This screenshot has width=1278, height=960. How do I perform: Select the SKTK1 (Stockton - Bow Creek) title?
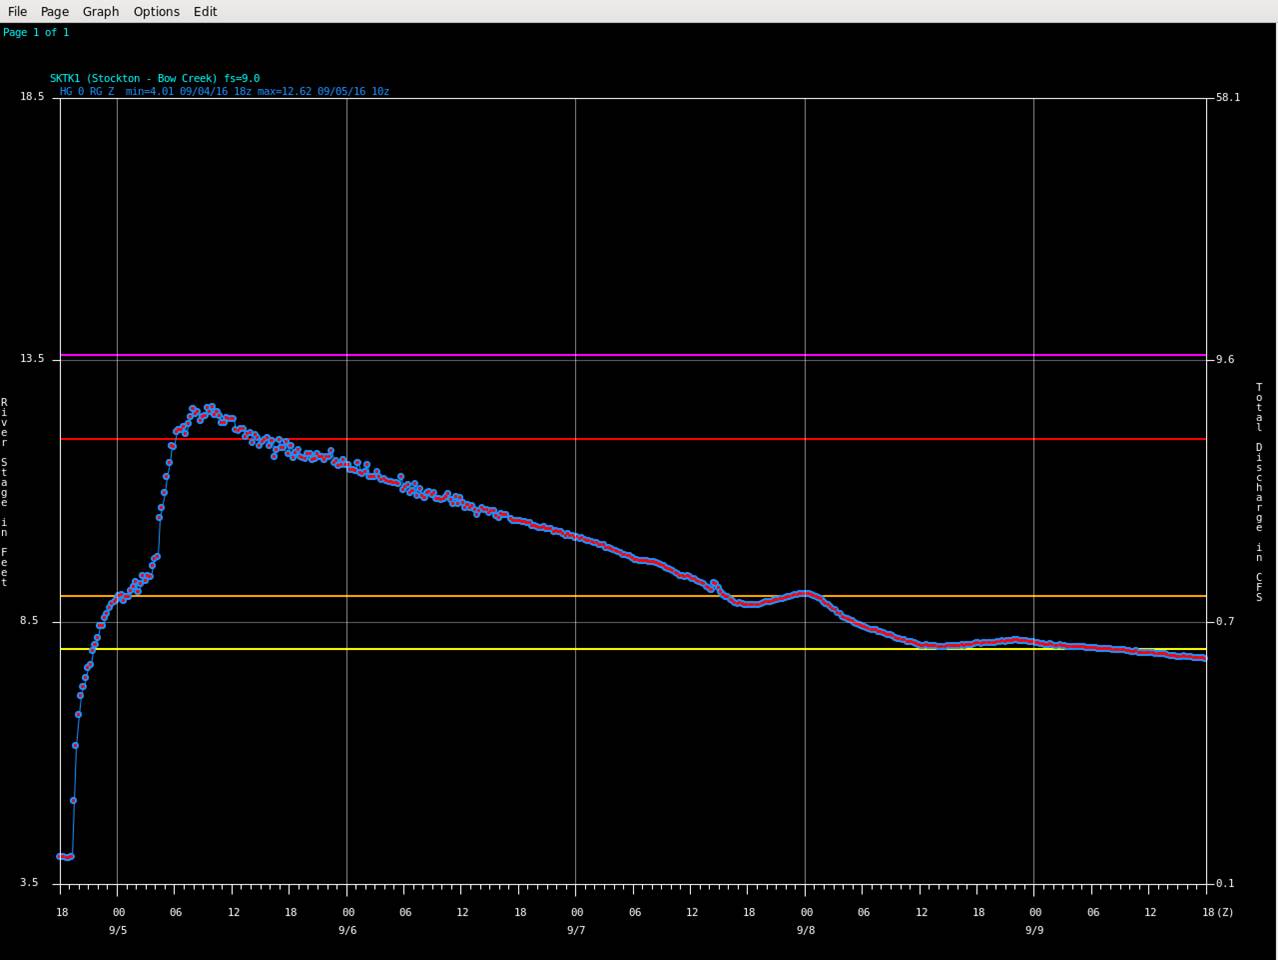(x=155, y=78)
